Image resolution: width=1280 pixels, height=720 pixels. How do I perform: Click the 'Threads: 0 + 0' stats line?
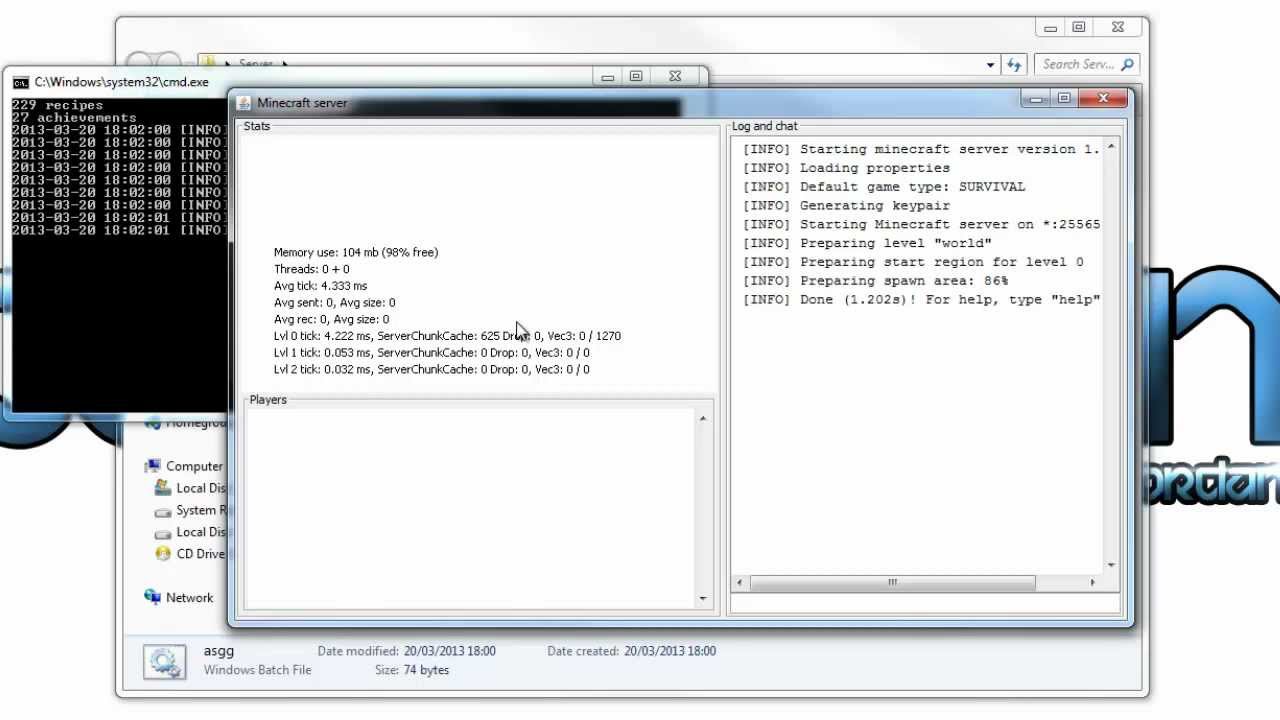click(312, 269)
